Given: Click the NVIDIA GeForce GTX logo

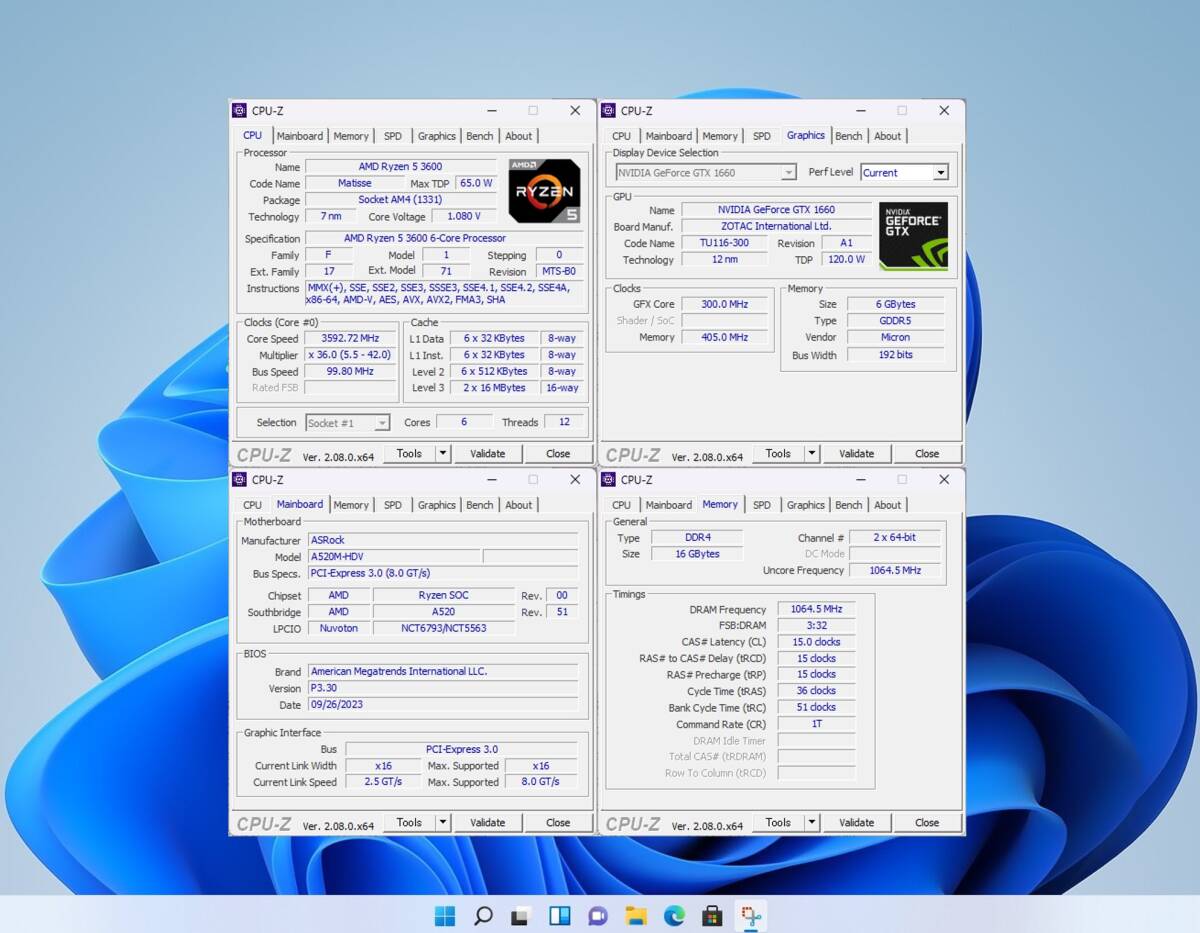Looking at the screenshot, I should click(912, 236).
